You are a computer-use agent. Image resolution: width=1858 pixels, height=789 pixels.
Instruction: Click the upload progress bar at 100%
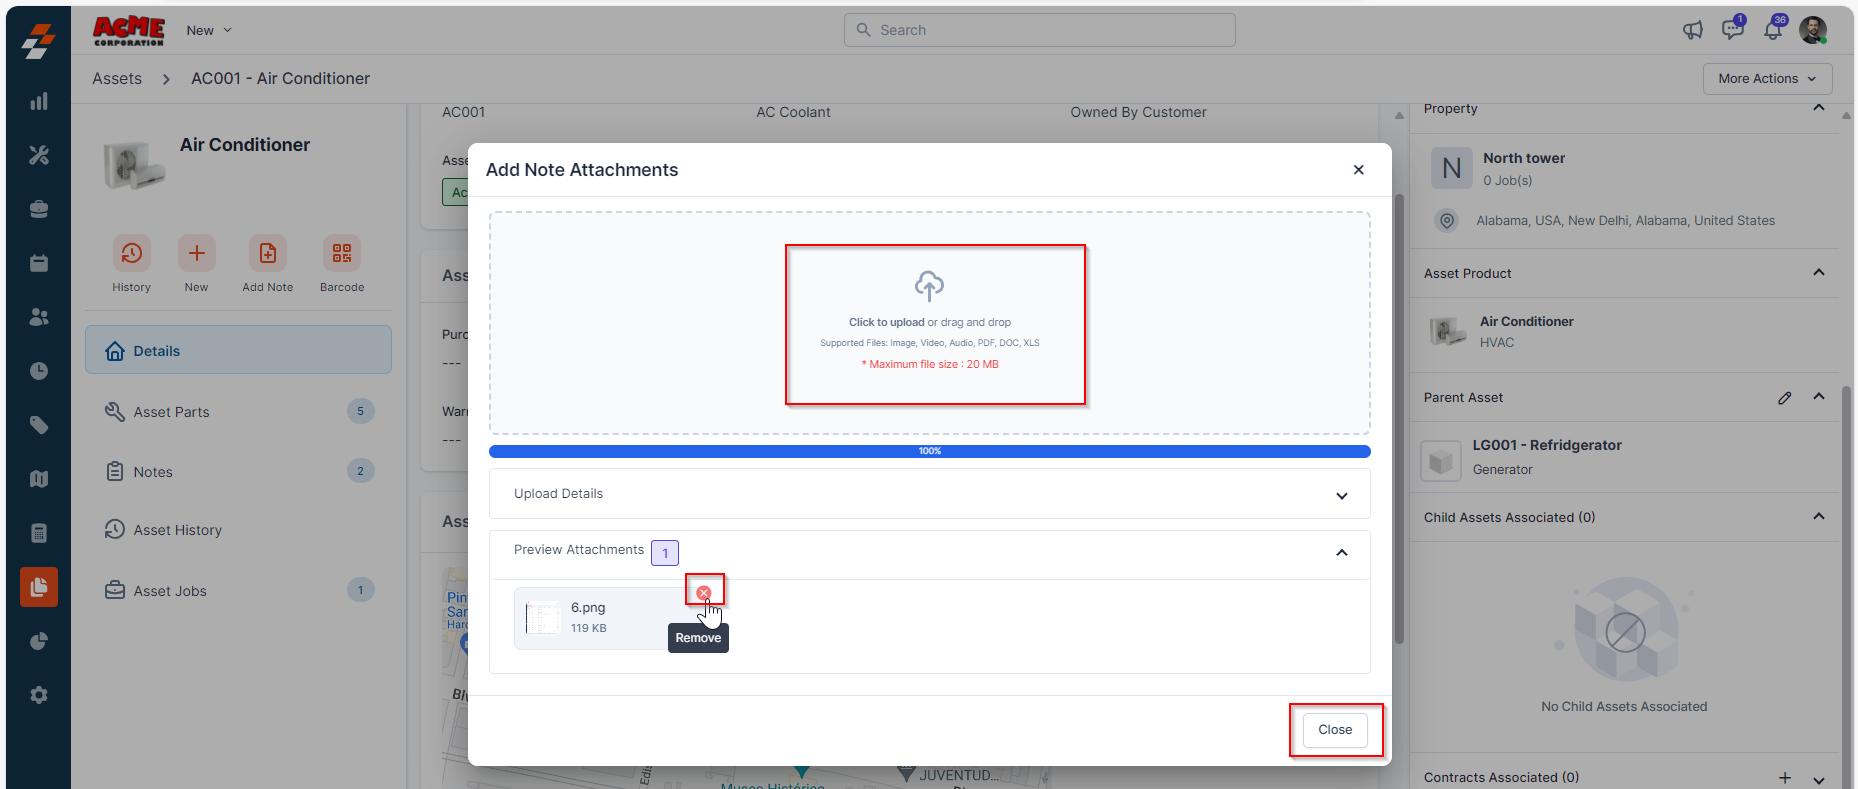click(x=930, y=451)
